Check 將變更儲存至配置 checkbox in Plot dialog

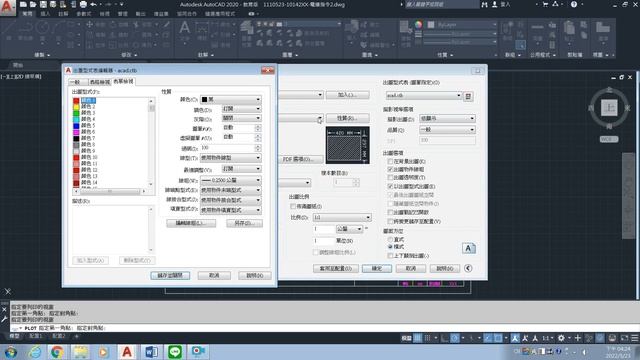390,222
